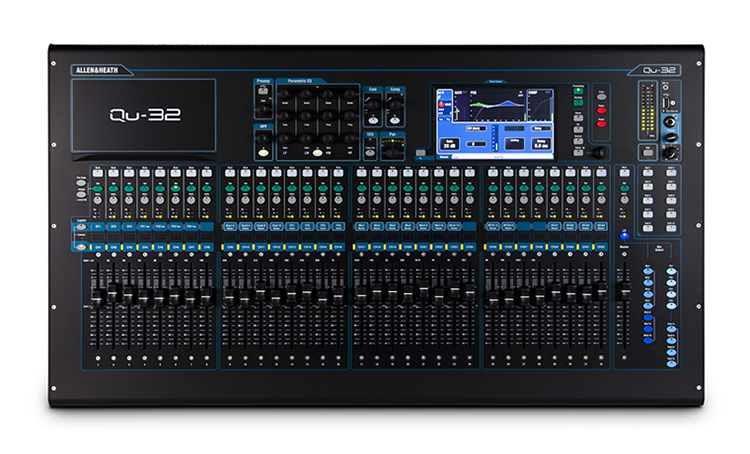Mute channel CH17 with its Mute key

[x=362, y=173]
